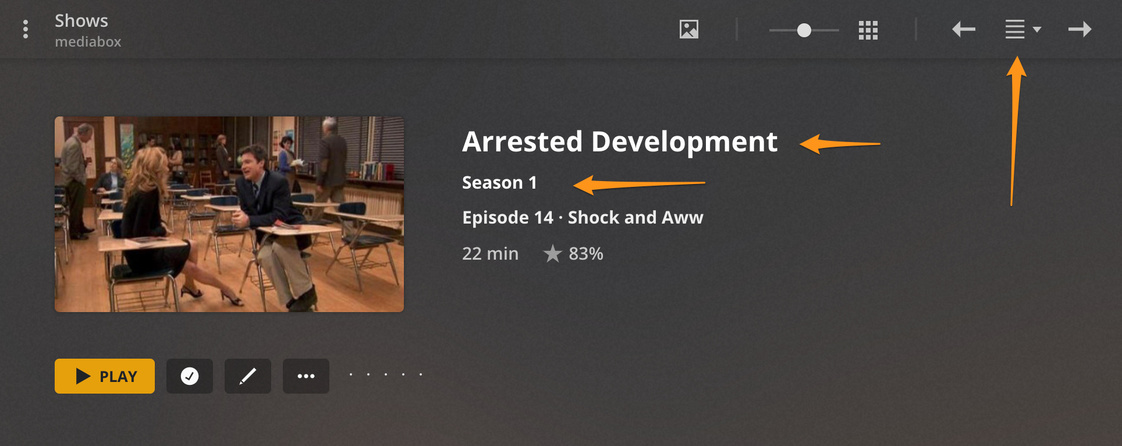
Task: Click the episode thumbnail image
Action: [x=229, y=214]
